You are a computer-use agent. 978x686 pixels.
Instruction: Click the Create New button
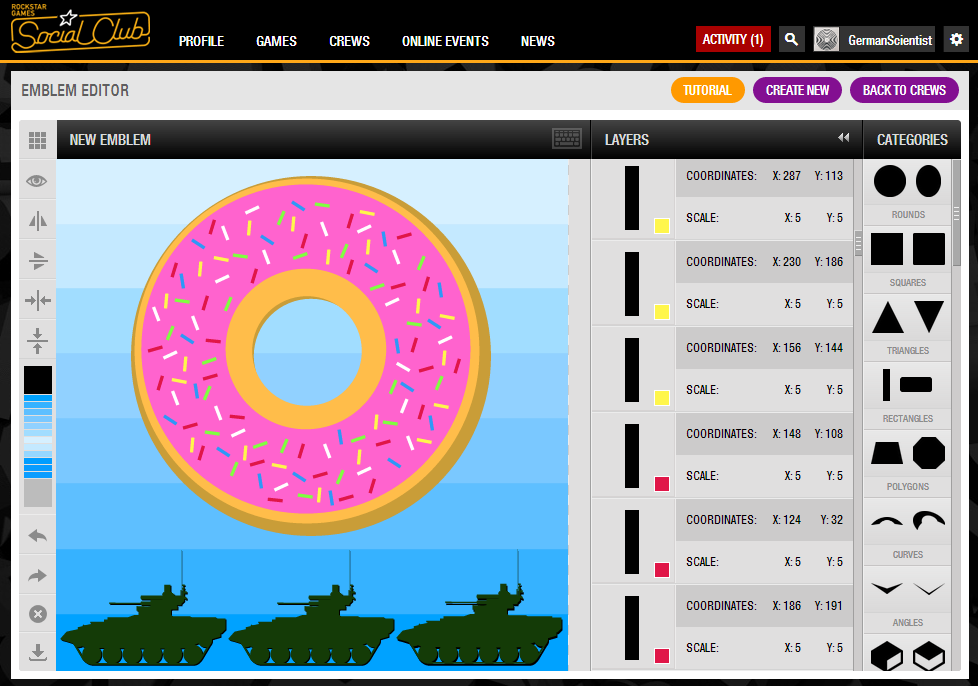tap(797, 90)
